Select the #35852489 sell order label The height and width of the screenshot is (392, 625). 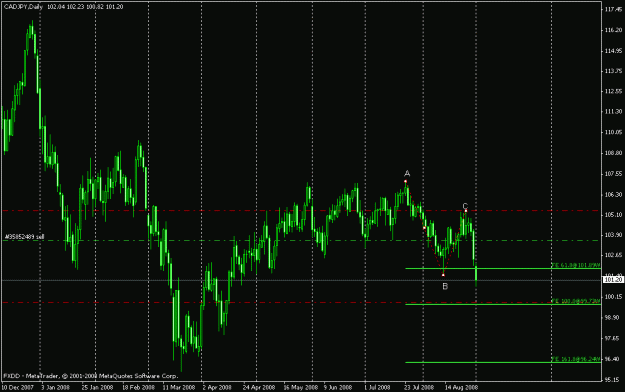24,237
